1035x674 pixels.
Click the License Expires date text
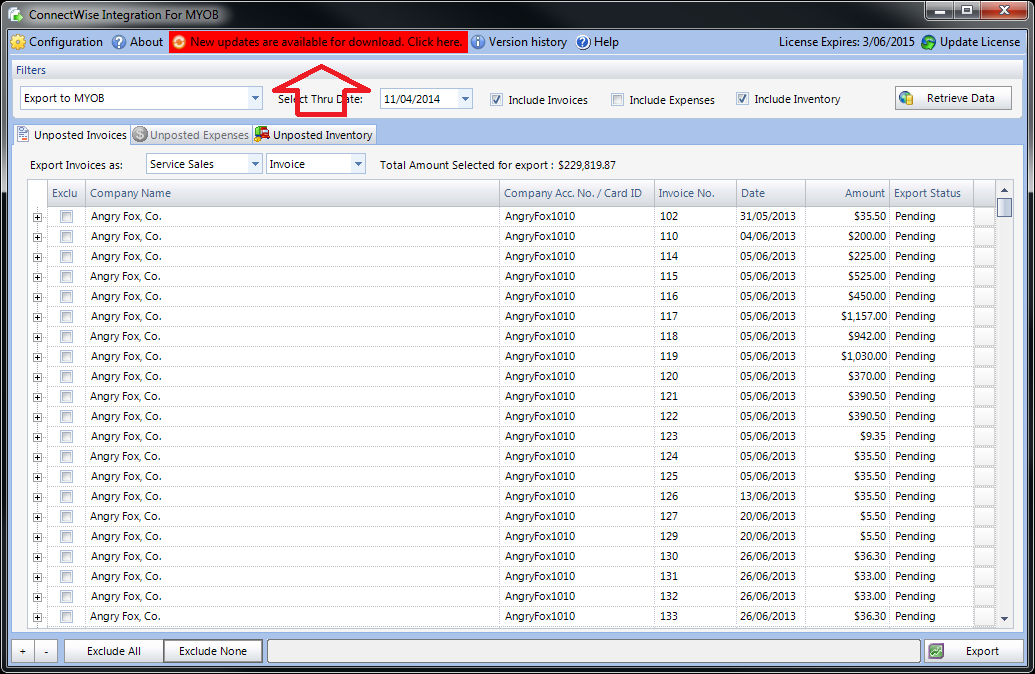pos(847,42)
